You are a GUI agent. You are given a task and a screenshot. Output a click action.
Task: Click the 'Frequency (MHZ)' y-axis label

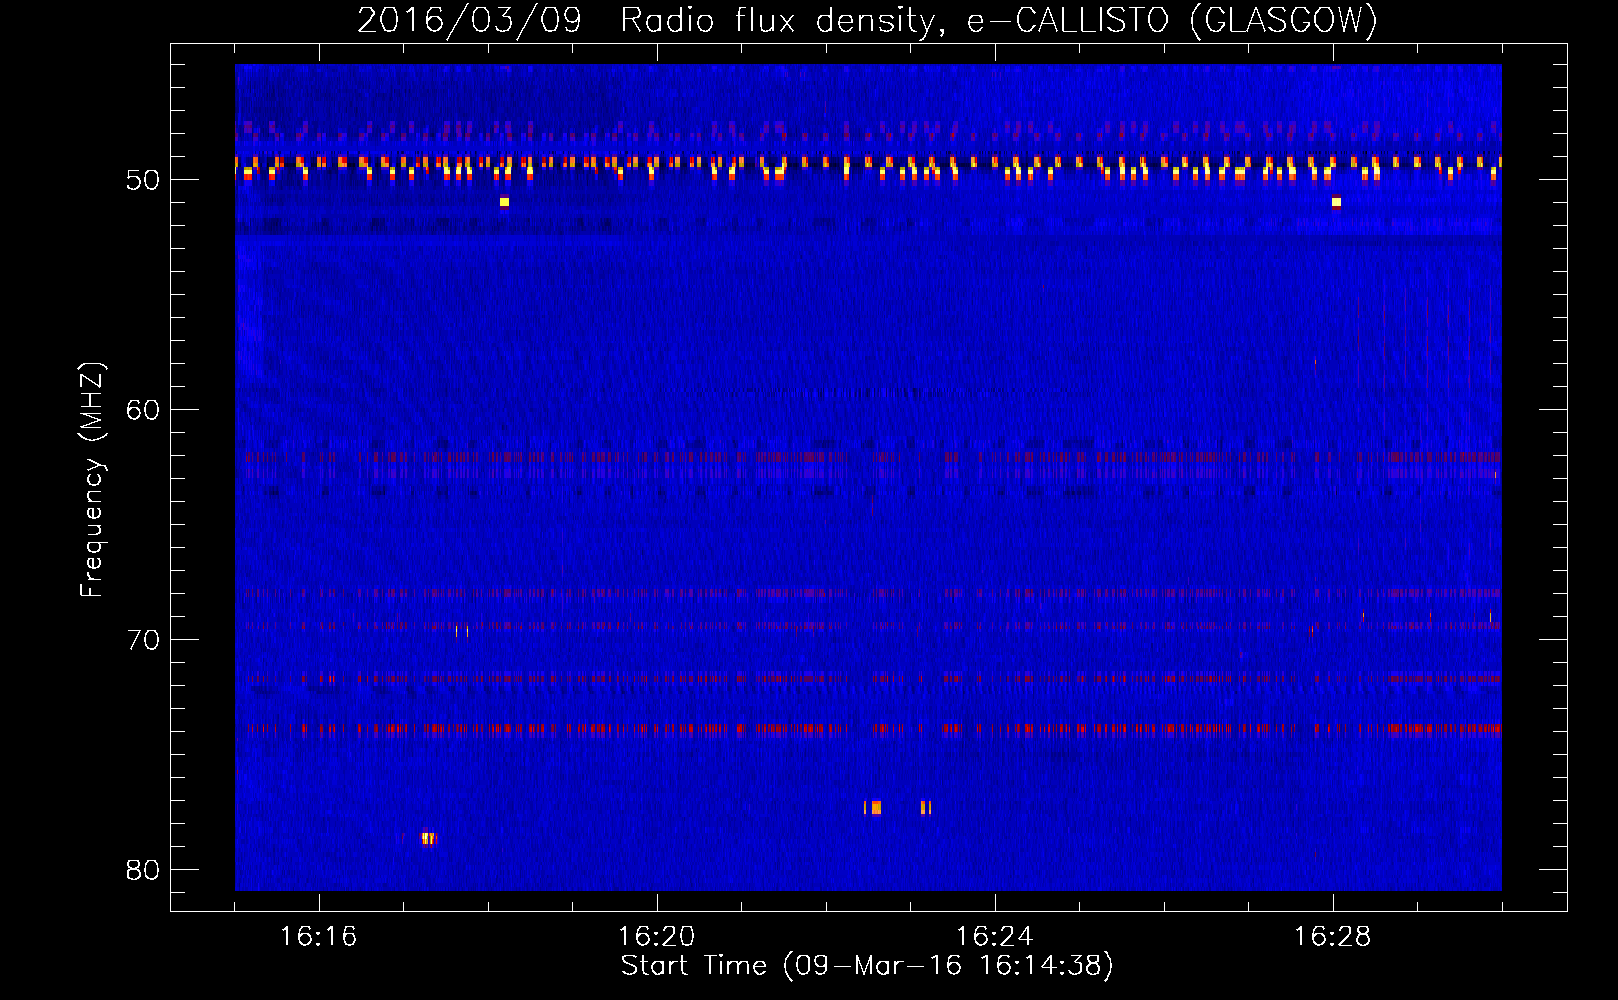(x=92, y=479)
